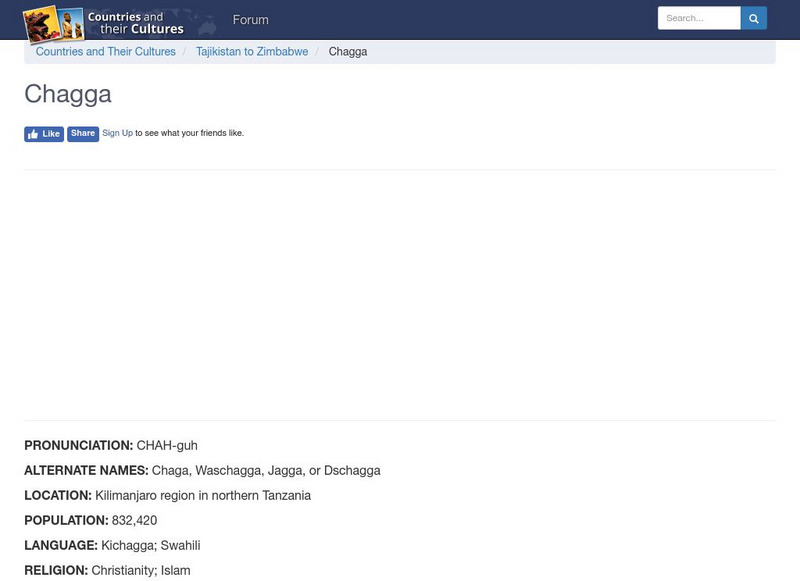
Task: Open the Forum menu item
Action: click(x=251, y=20)
